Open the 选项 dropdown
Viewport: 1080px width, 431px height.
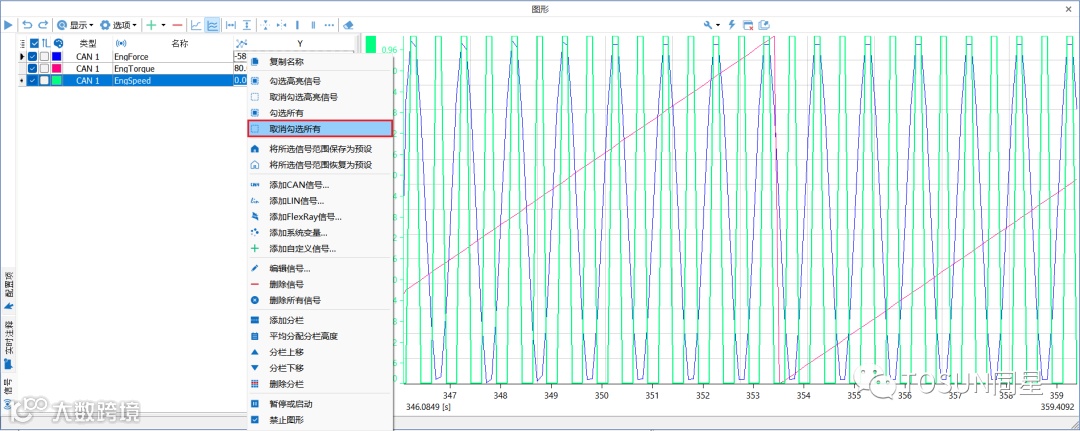click(118, 25)
